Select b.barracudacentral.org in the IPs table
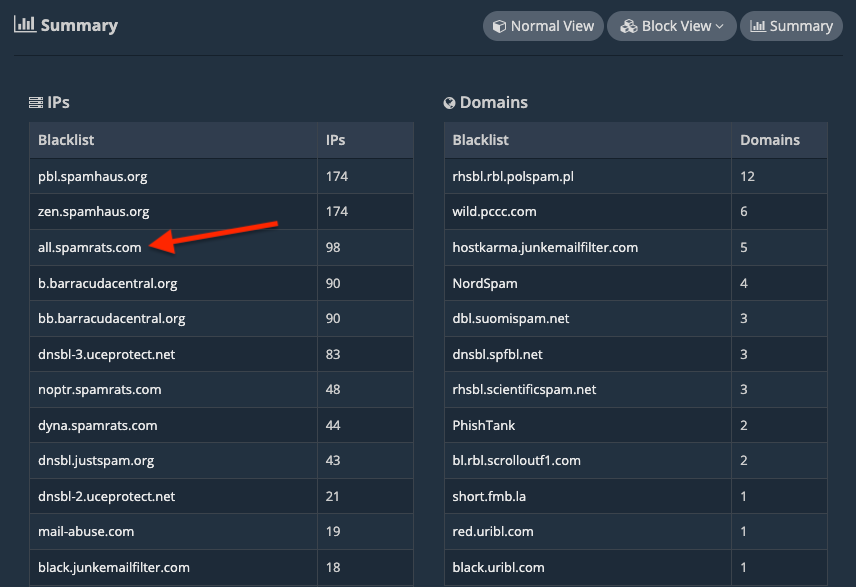The image size is (856, 587). 107,283
